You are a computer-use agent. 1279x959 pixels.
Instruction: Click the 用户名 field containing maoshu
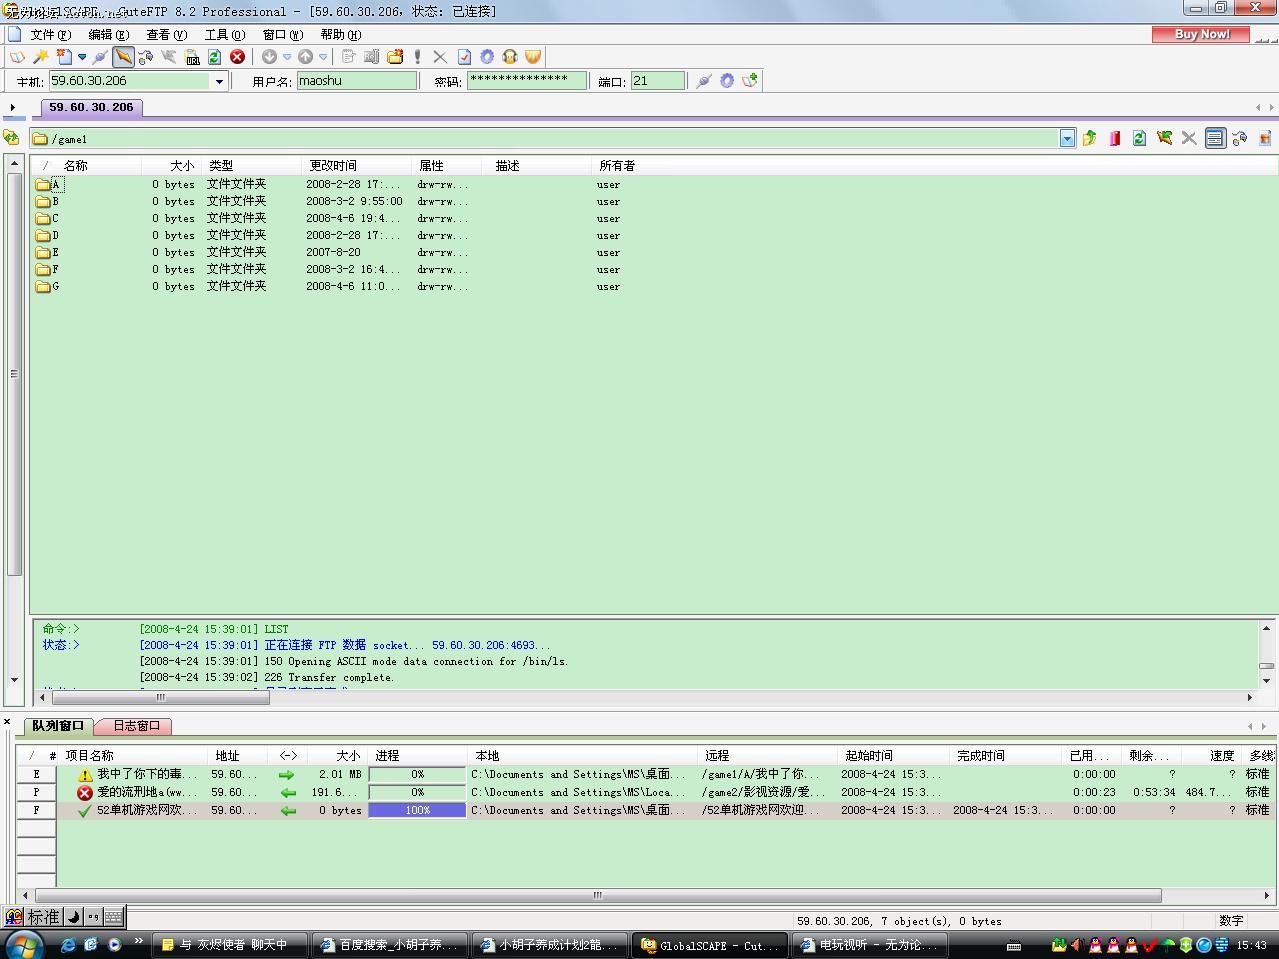[x=356, y=81]
